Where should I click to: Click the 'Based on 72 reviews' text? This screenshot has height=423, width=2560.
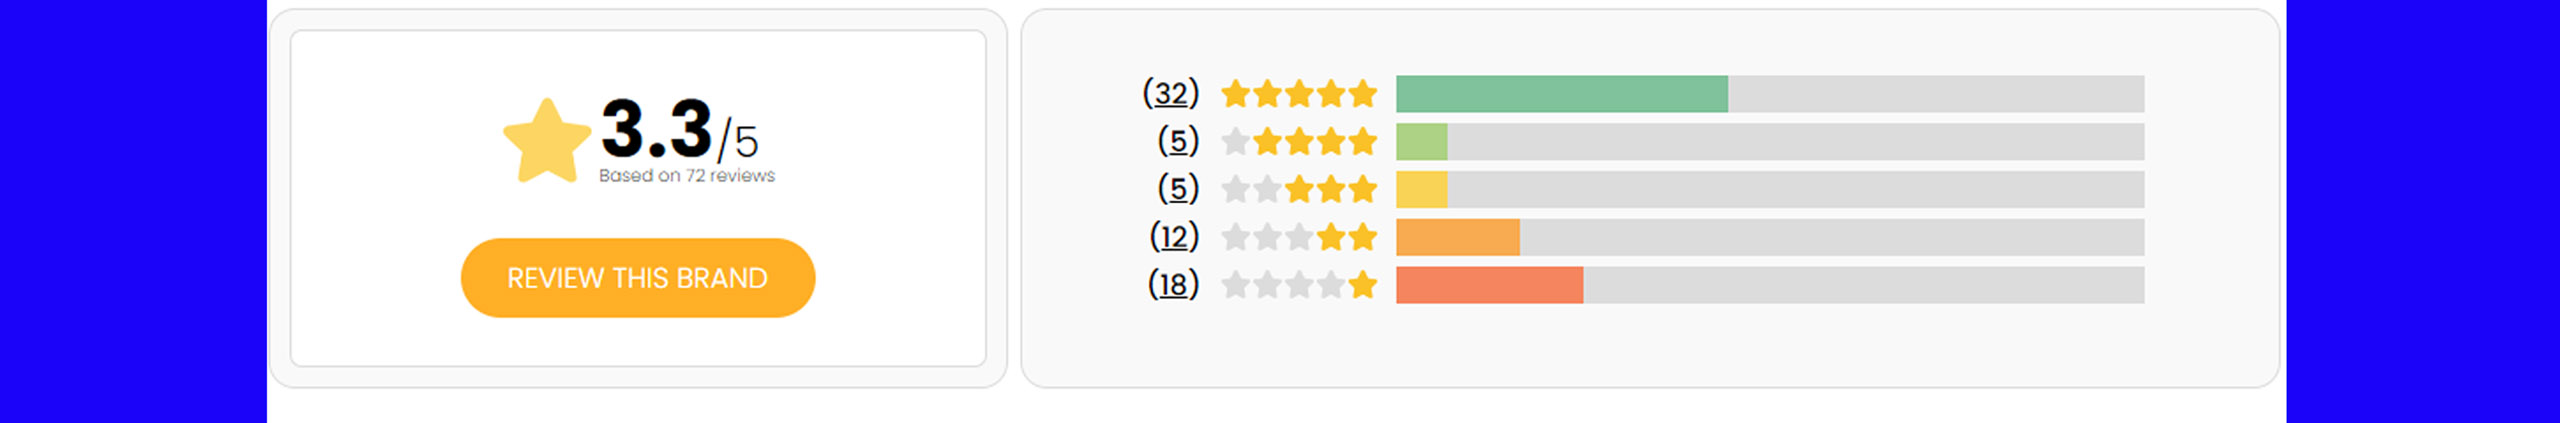687,176
